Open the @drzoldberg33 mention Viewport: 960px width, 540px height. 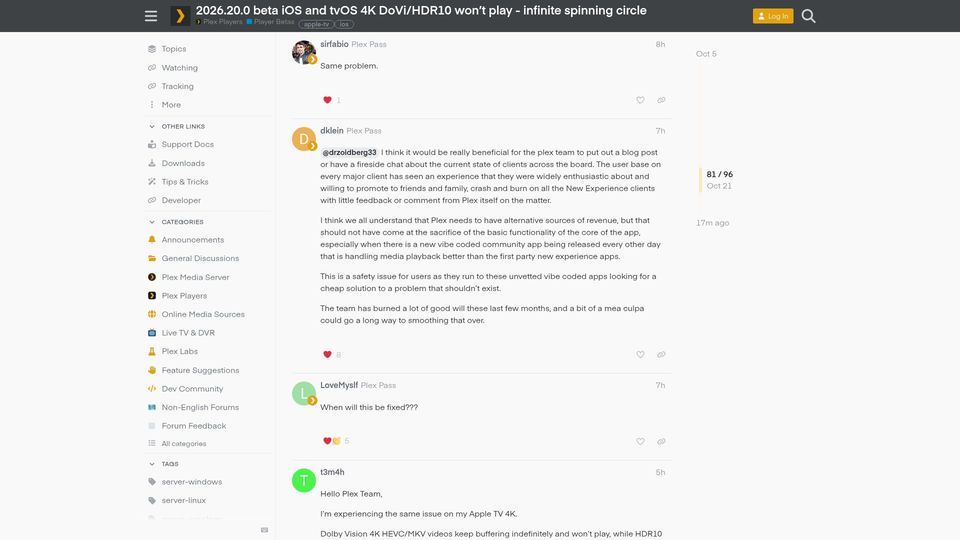[349, 152]
